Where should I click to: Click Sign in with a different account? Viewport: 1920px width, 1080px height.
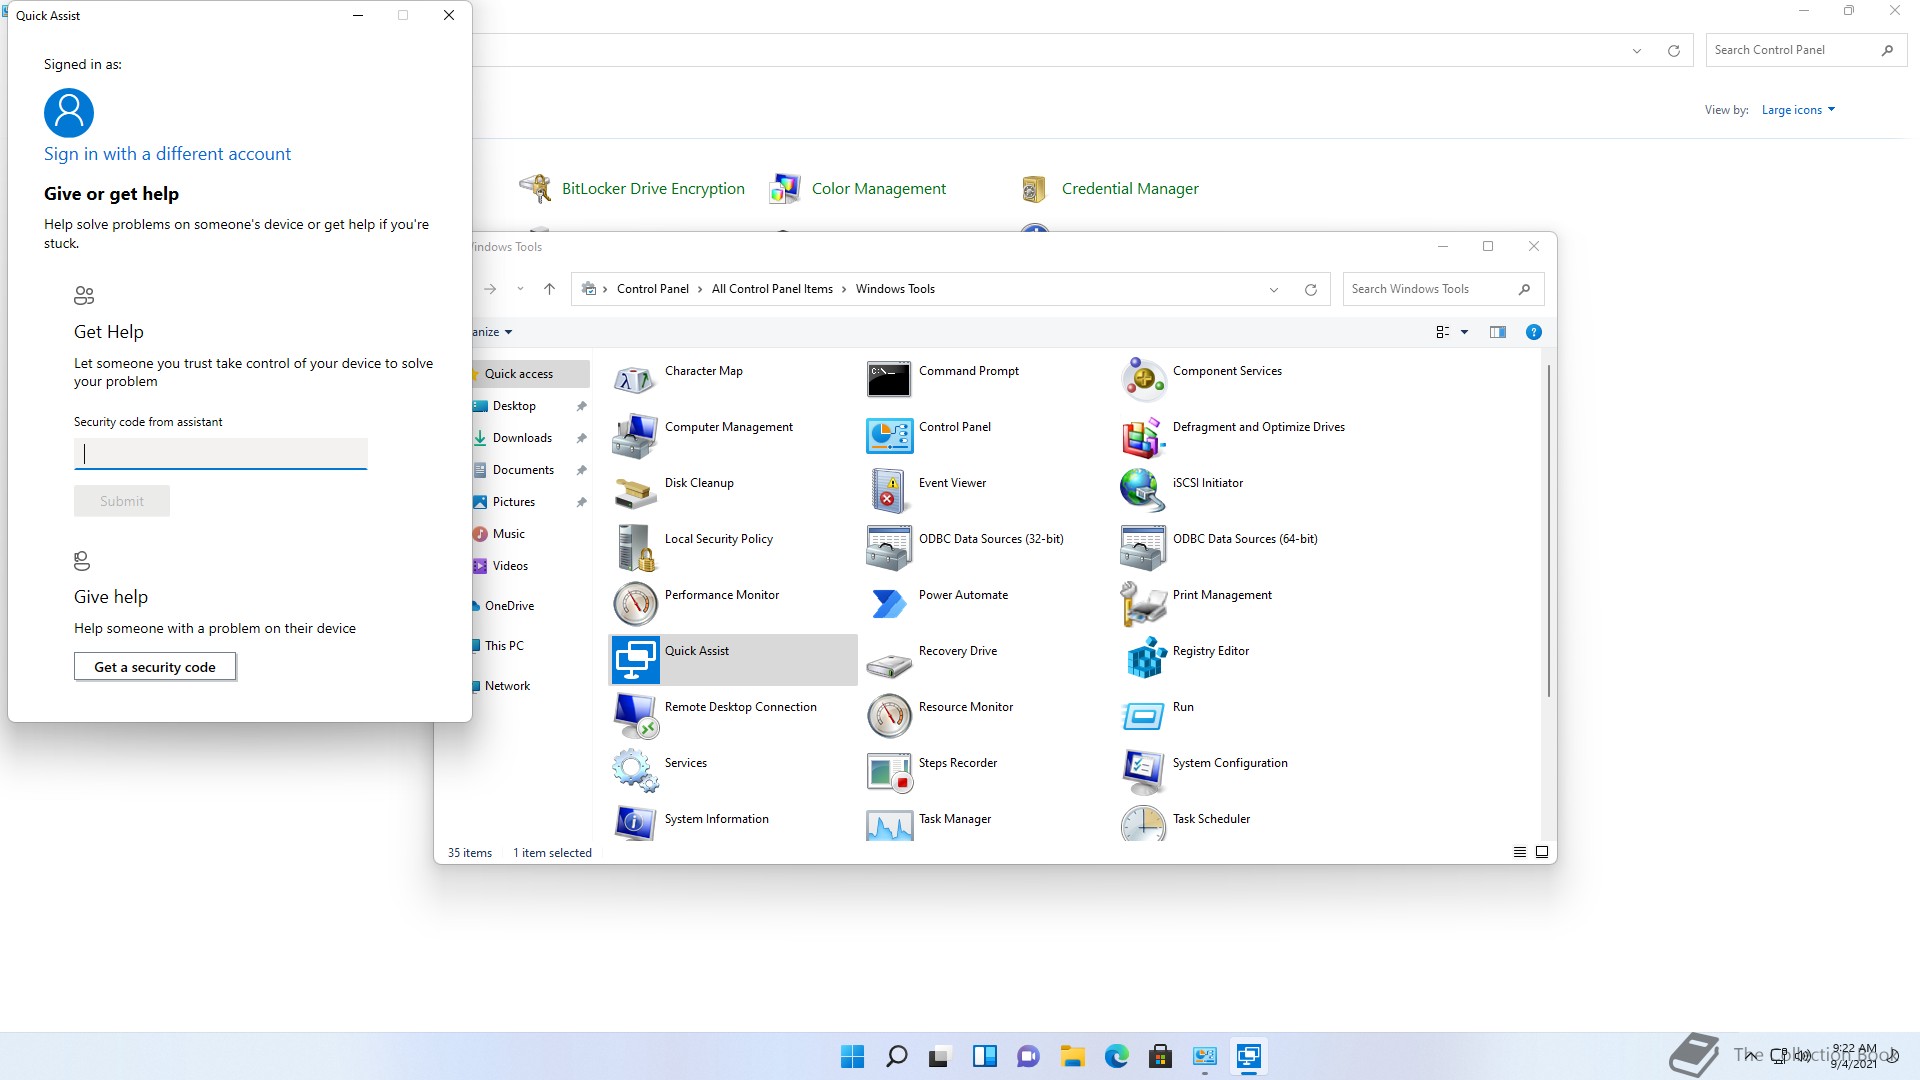[x=167, y=154]
